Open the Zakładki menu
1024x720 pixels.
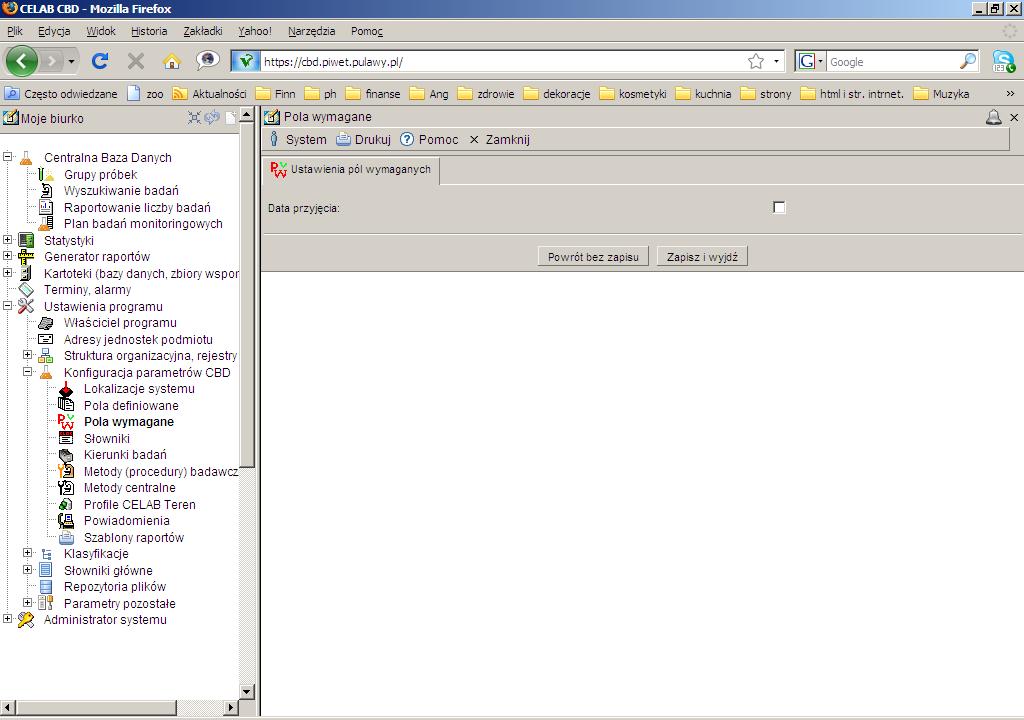click(202, 31)
